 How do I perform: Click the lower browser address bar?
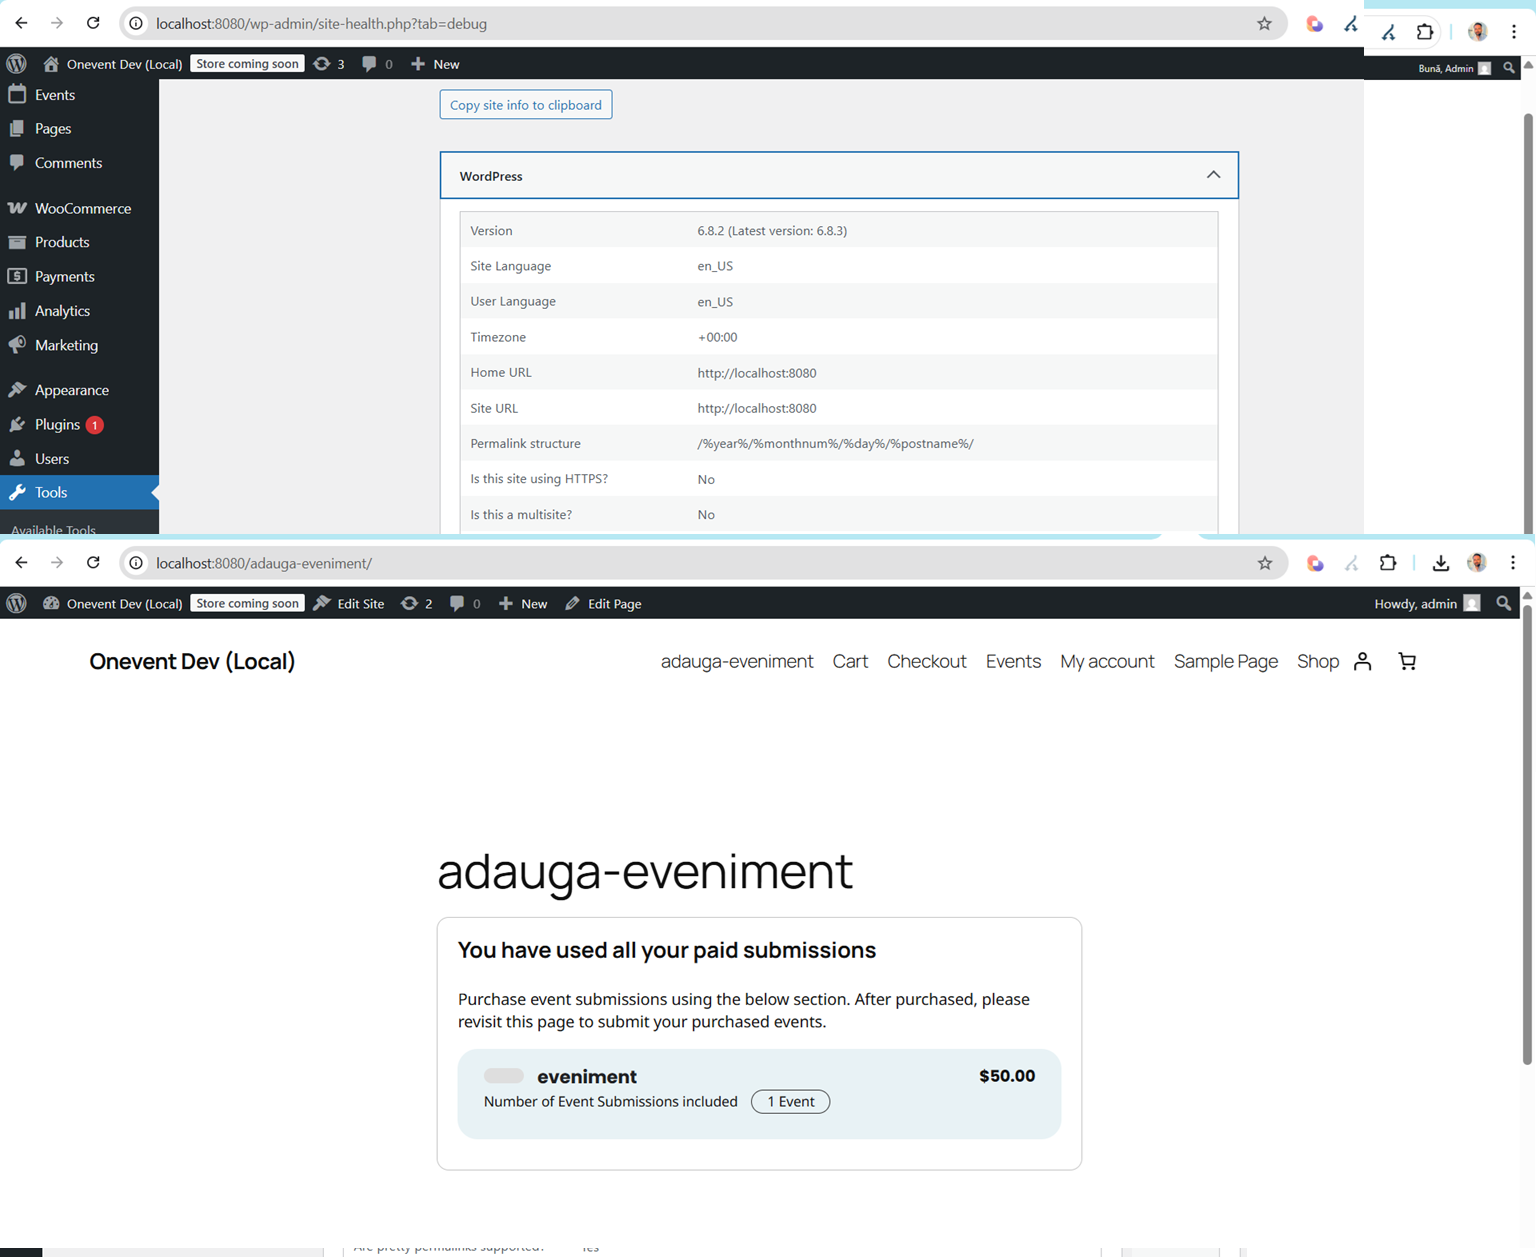pyautogui.click(x=700, y=563)
